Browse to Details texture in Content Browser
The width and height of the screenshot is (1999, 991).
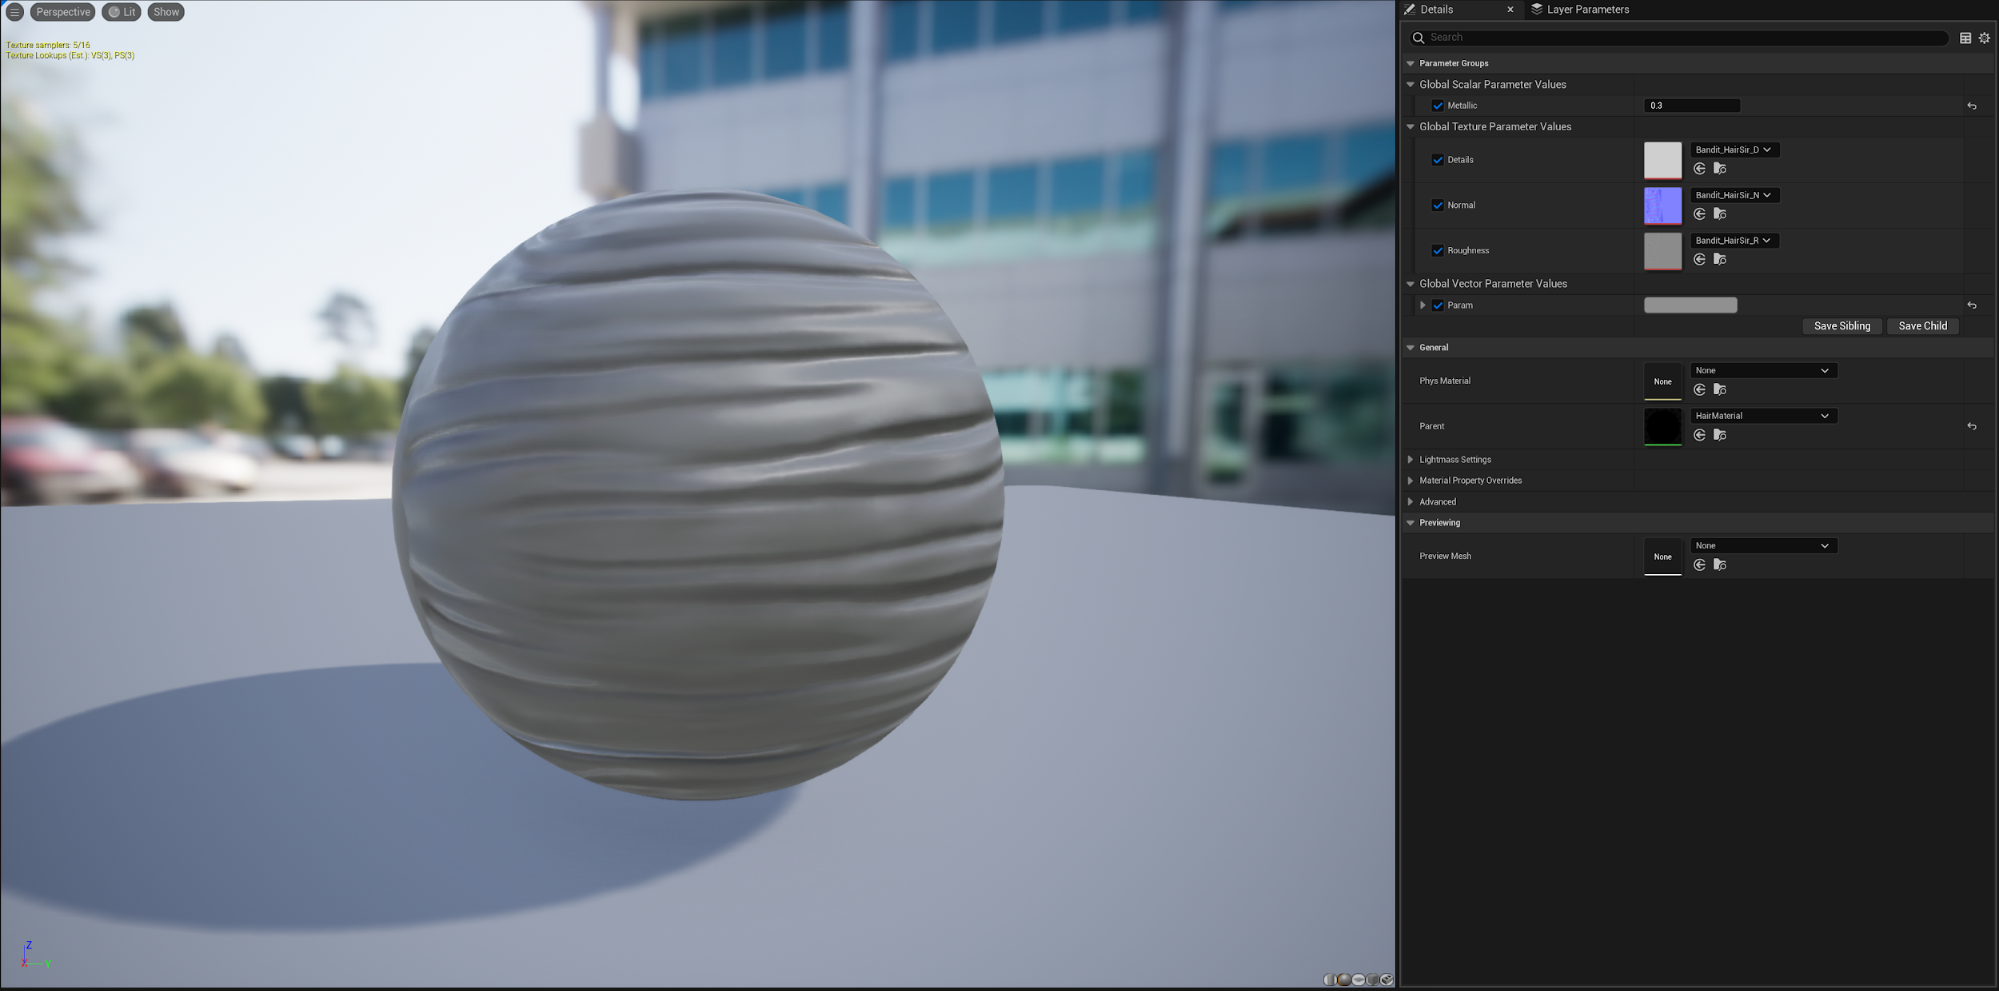tap(1720, 169)
